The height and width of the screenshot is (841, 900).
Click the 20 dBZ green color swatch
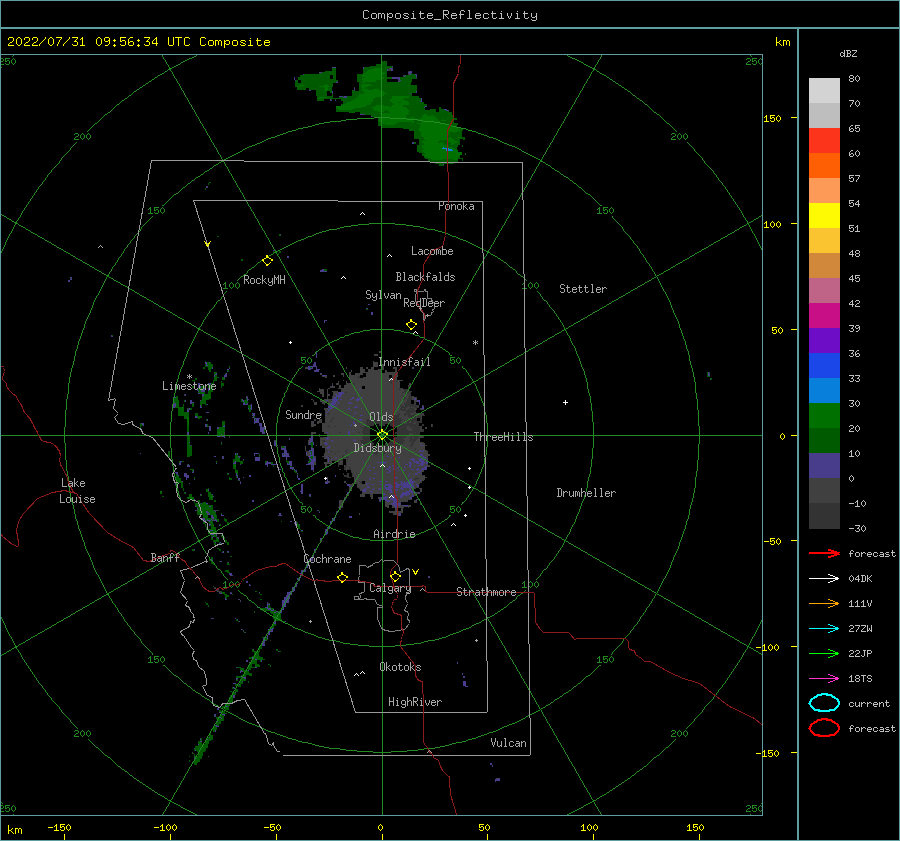[824, 415]
